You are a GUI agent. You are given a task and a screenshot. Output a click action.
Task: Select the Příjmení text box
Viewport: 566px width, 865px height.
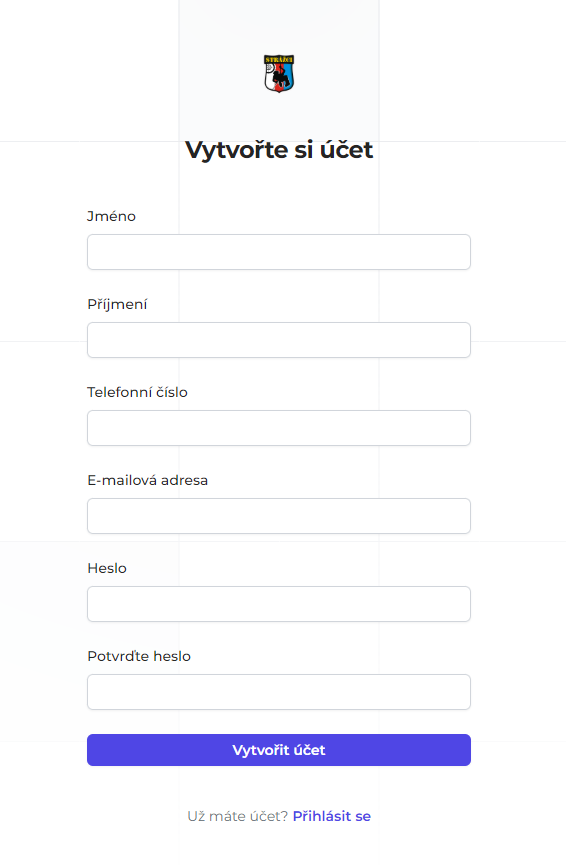coord(279,340)
